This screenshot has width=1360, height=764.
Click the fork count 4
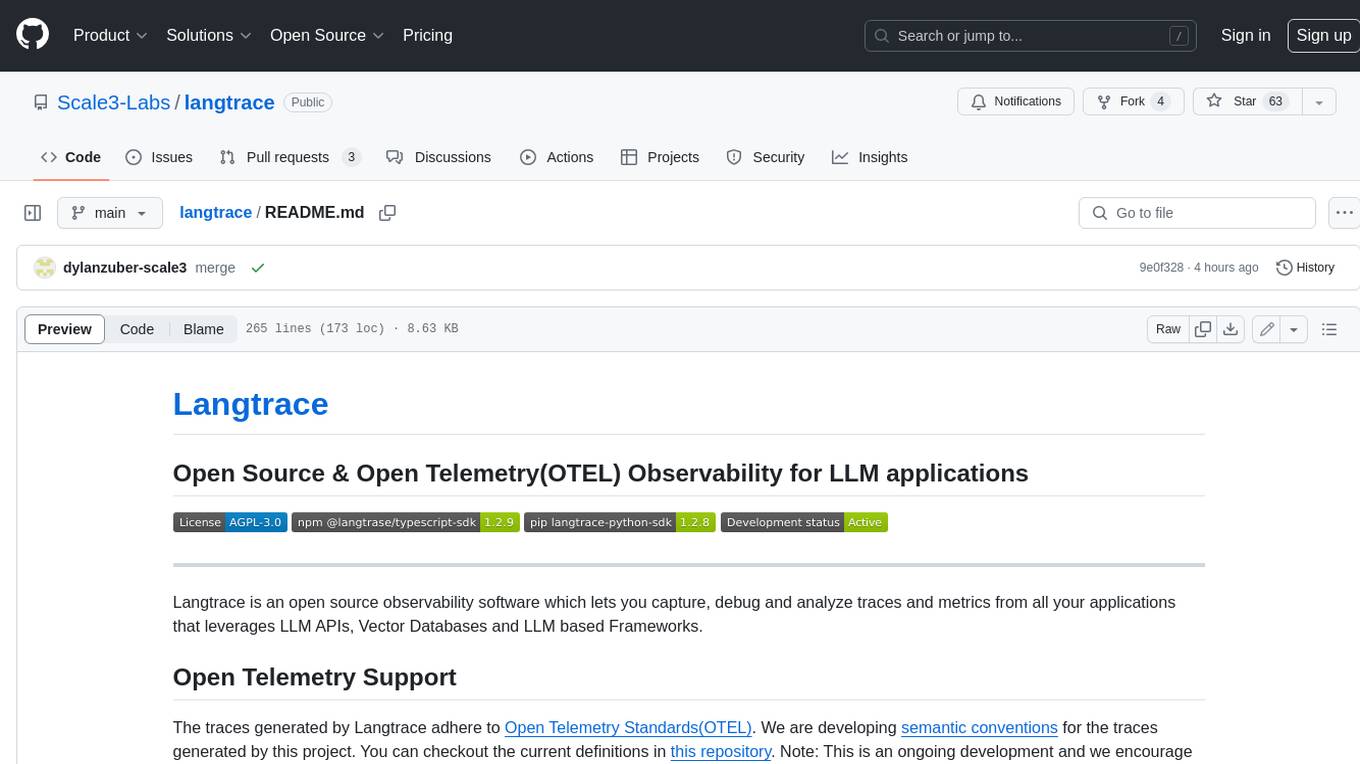pyautogui.click(x=1160, y=102)
